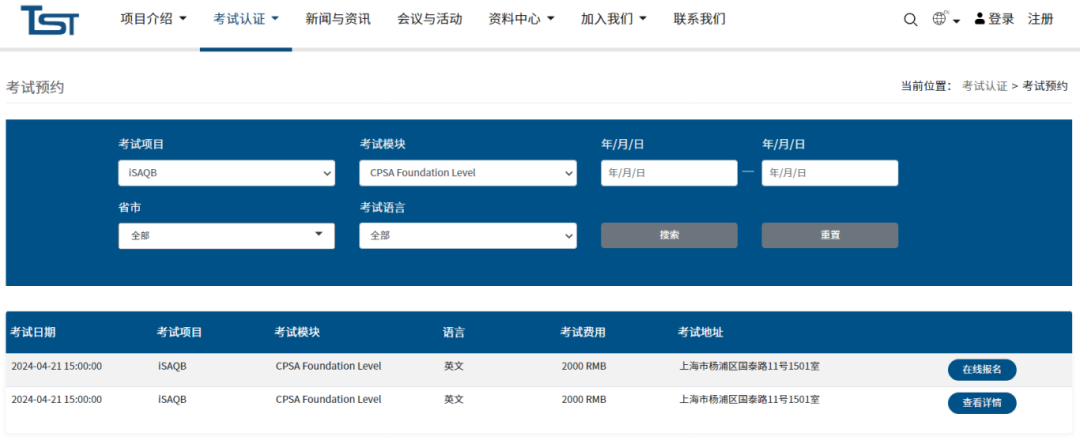1080x444 pixels.
Task: Open the 考试语言 dropdown
Action: (x=468, y=235)
